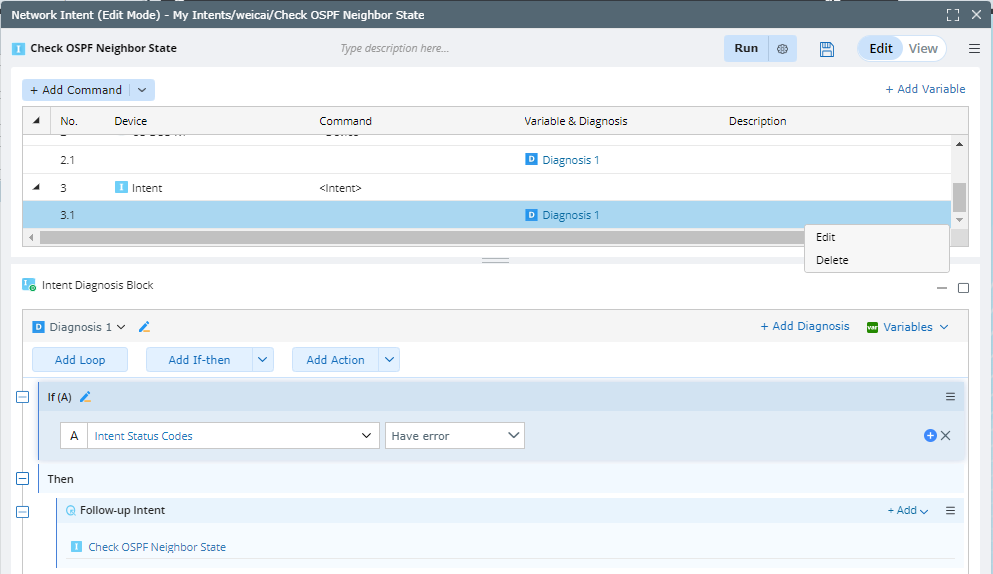Expand the Add If-then dropdown arrow
This screenshot has height=574, width=993.
point(262,360)
